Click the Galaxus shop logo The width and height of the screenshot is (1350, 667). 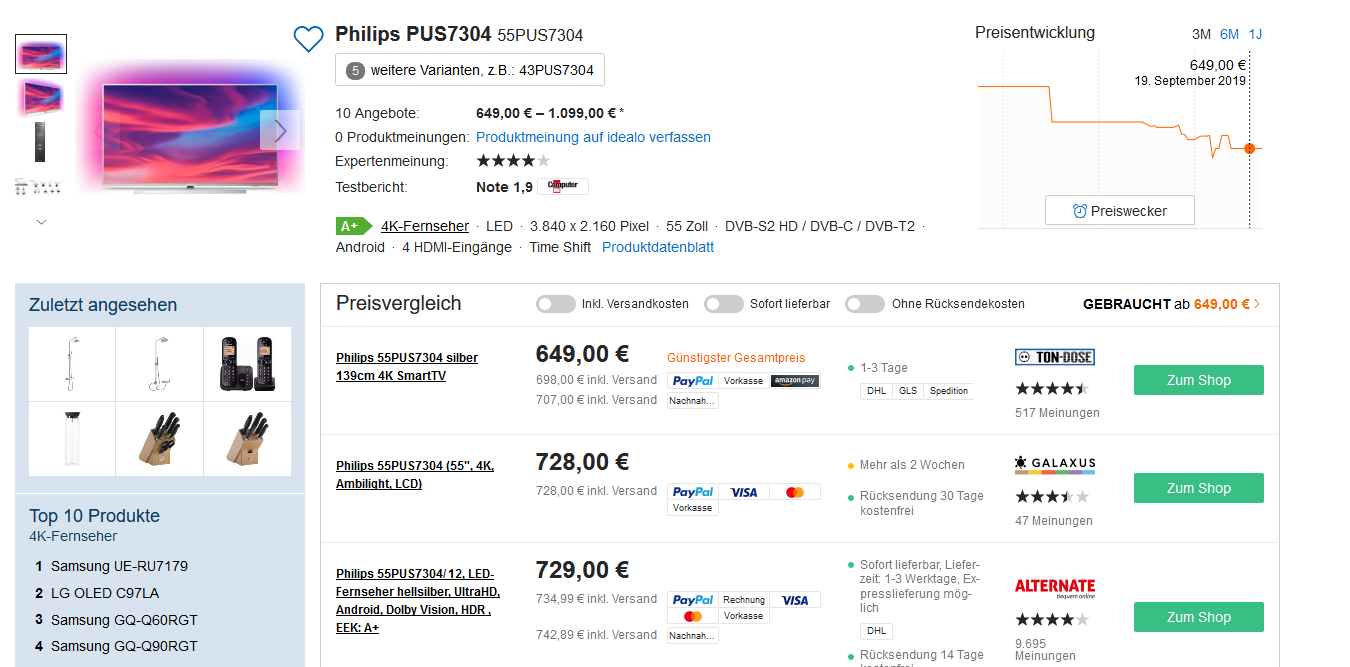pyautogui.click(x=1054, y=465)
